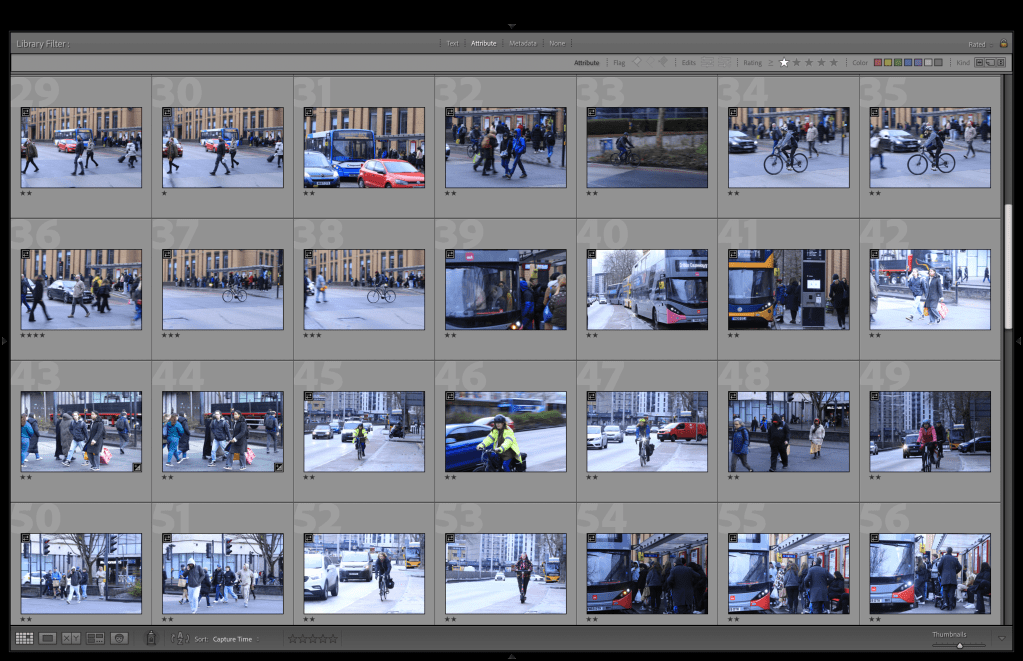Switch to the Metadata filter tab
1023x661 pixels.
click(522, 44)
